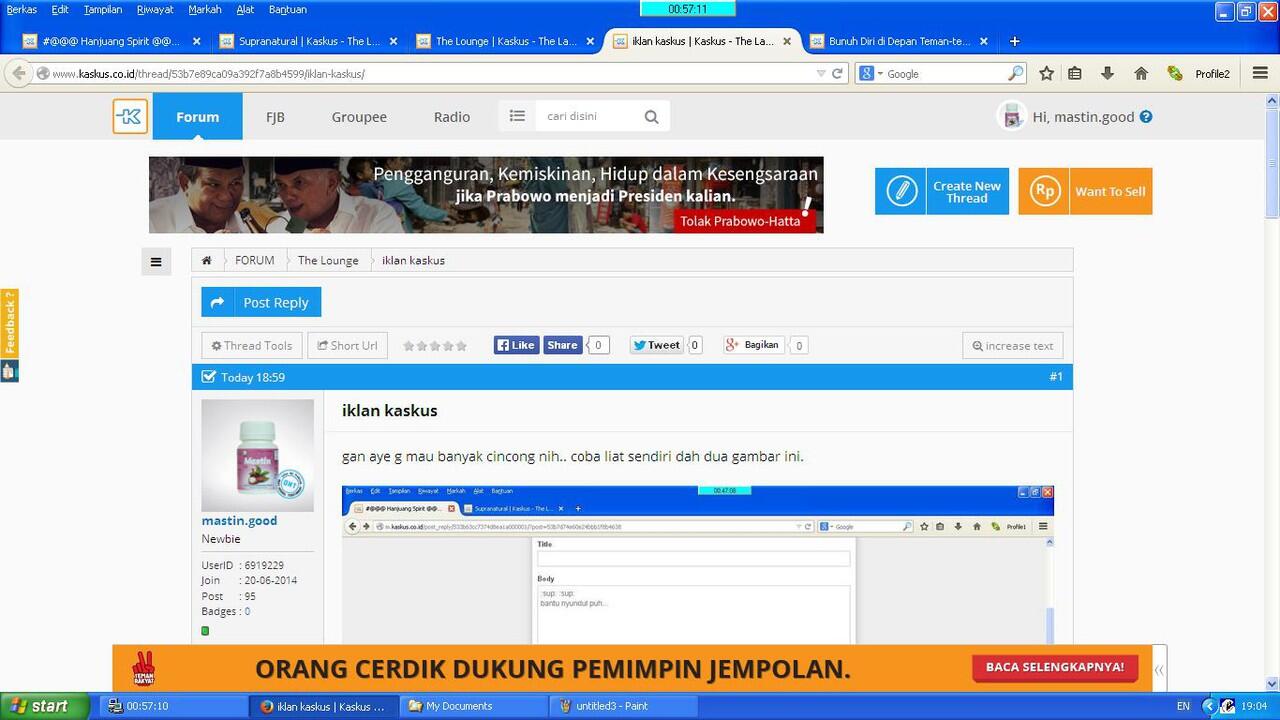Open the search engine dropdown arrow
This screenshot has width=1280, height=720.
coord(878,73)
